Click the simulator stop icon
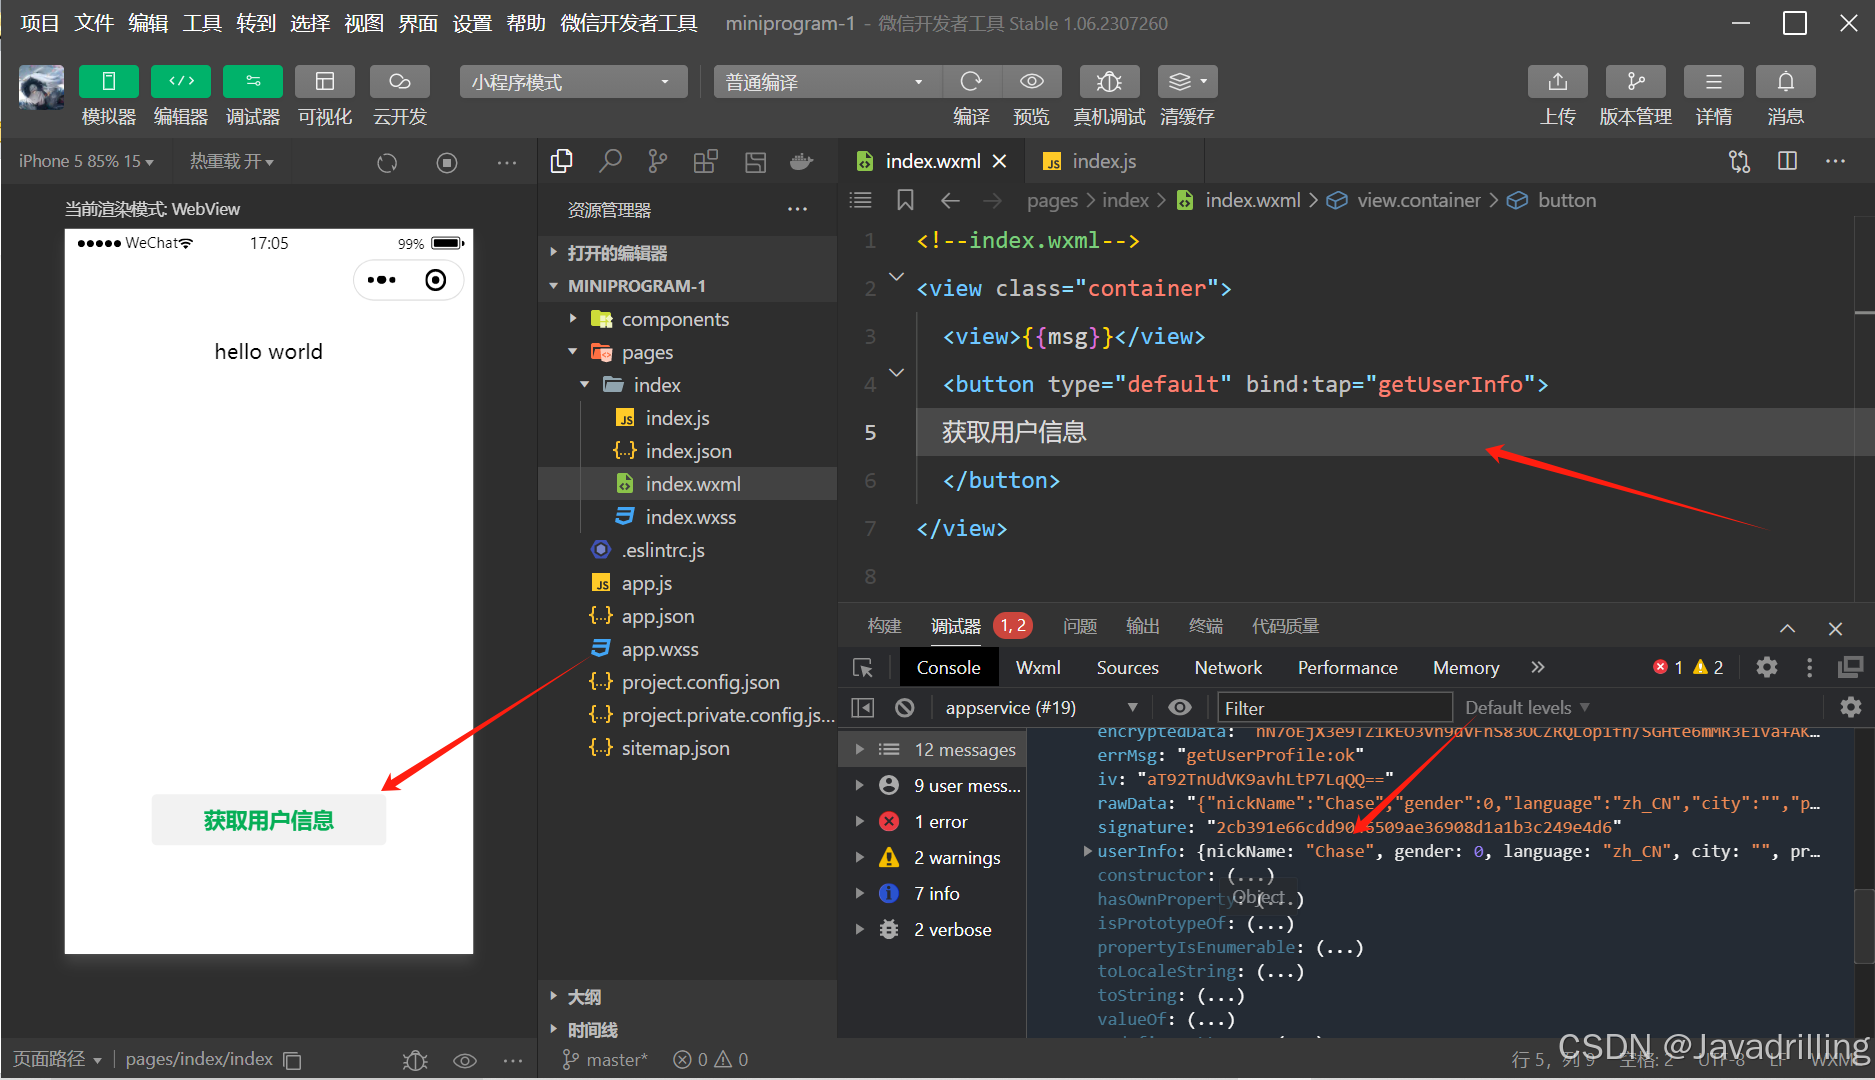The image size is (1875, 1080). 447,162
